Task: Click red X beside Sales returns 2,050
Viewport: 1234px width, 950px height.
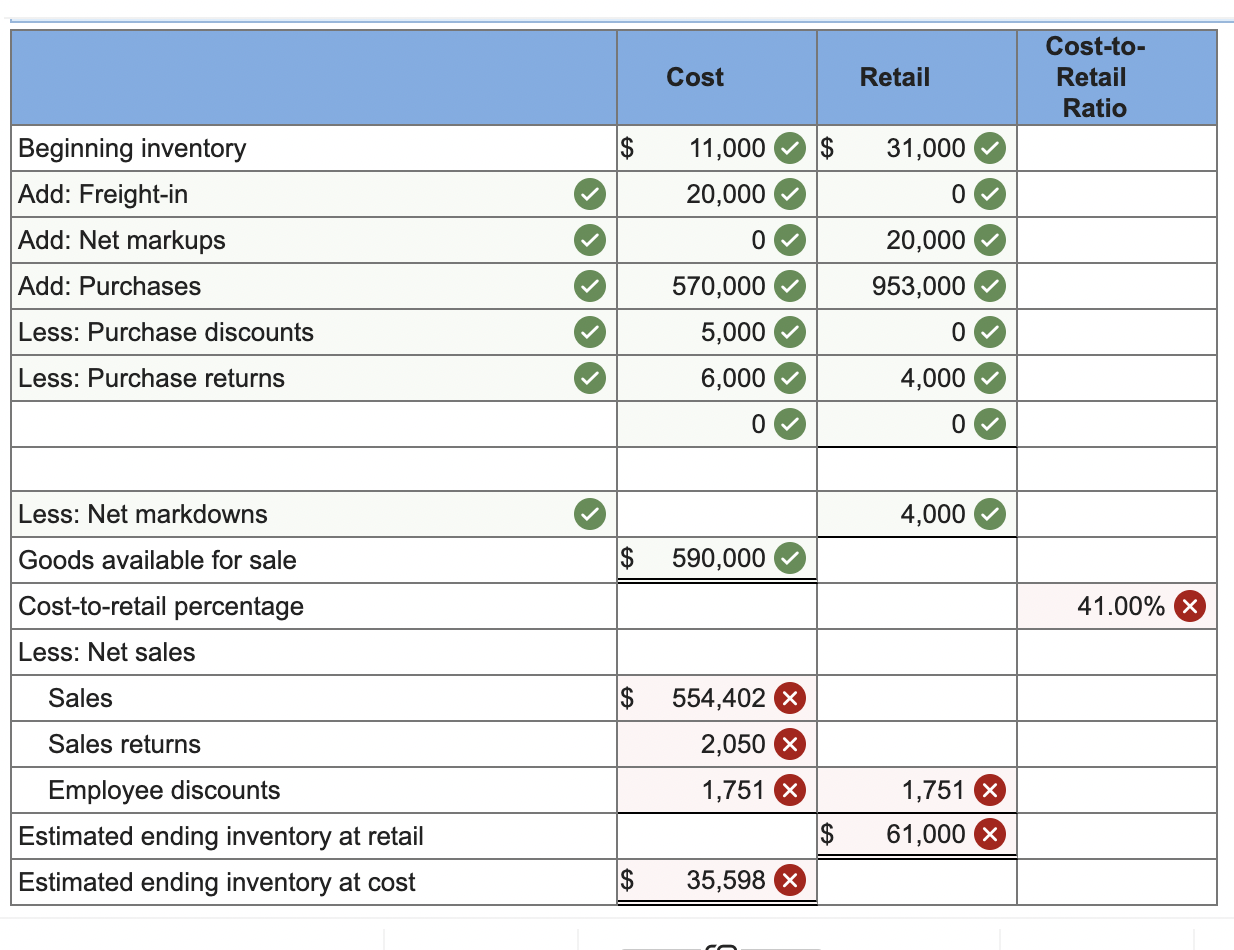Action: coord(791,744)
